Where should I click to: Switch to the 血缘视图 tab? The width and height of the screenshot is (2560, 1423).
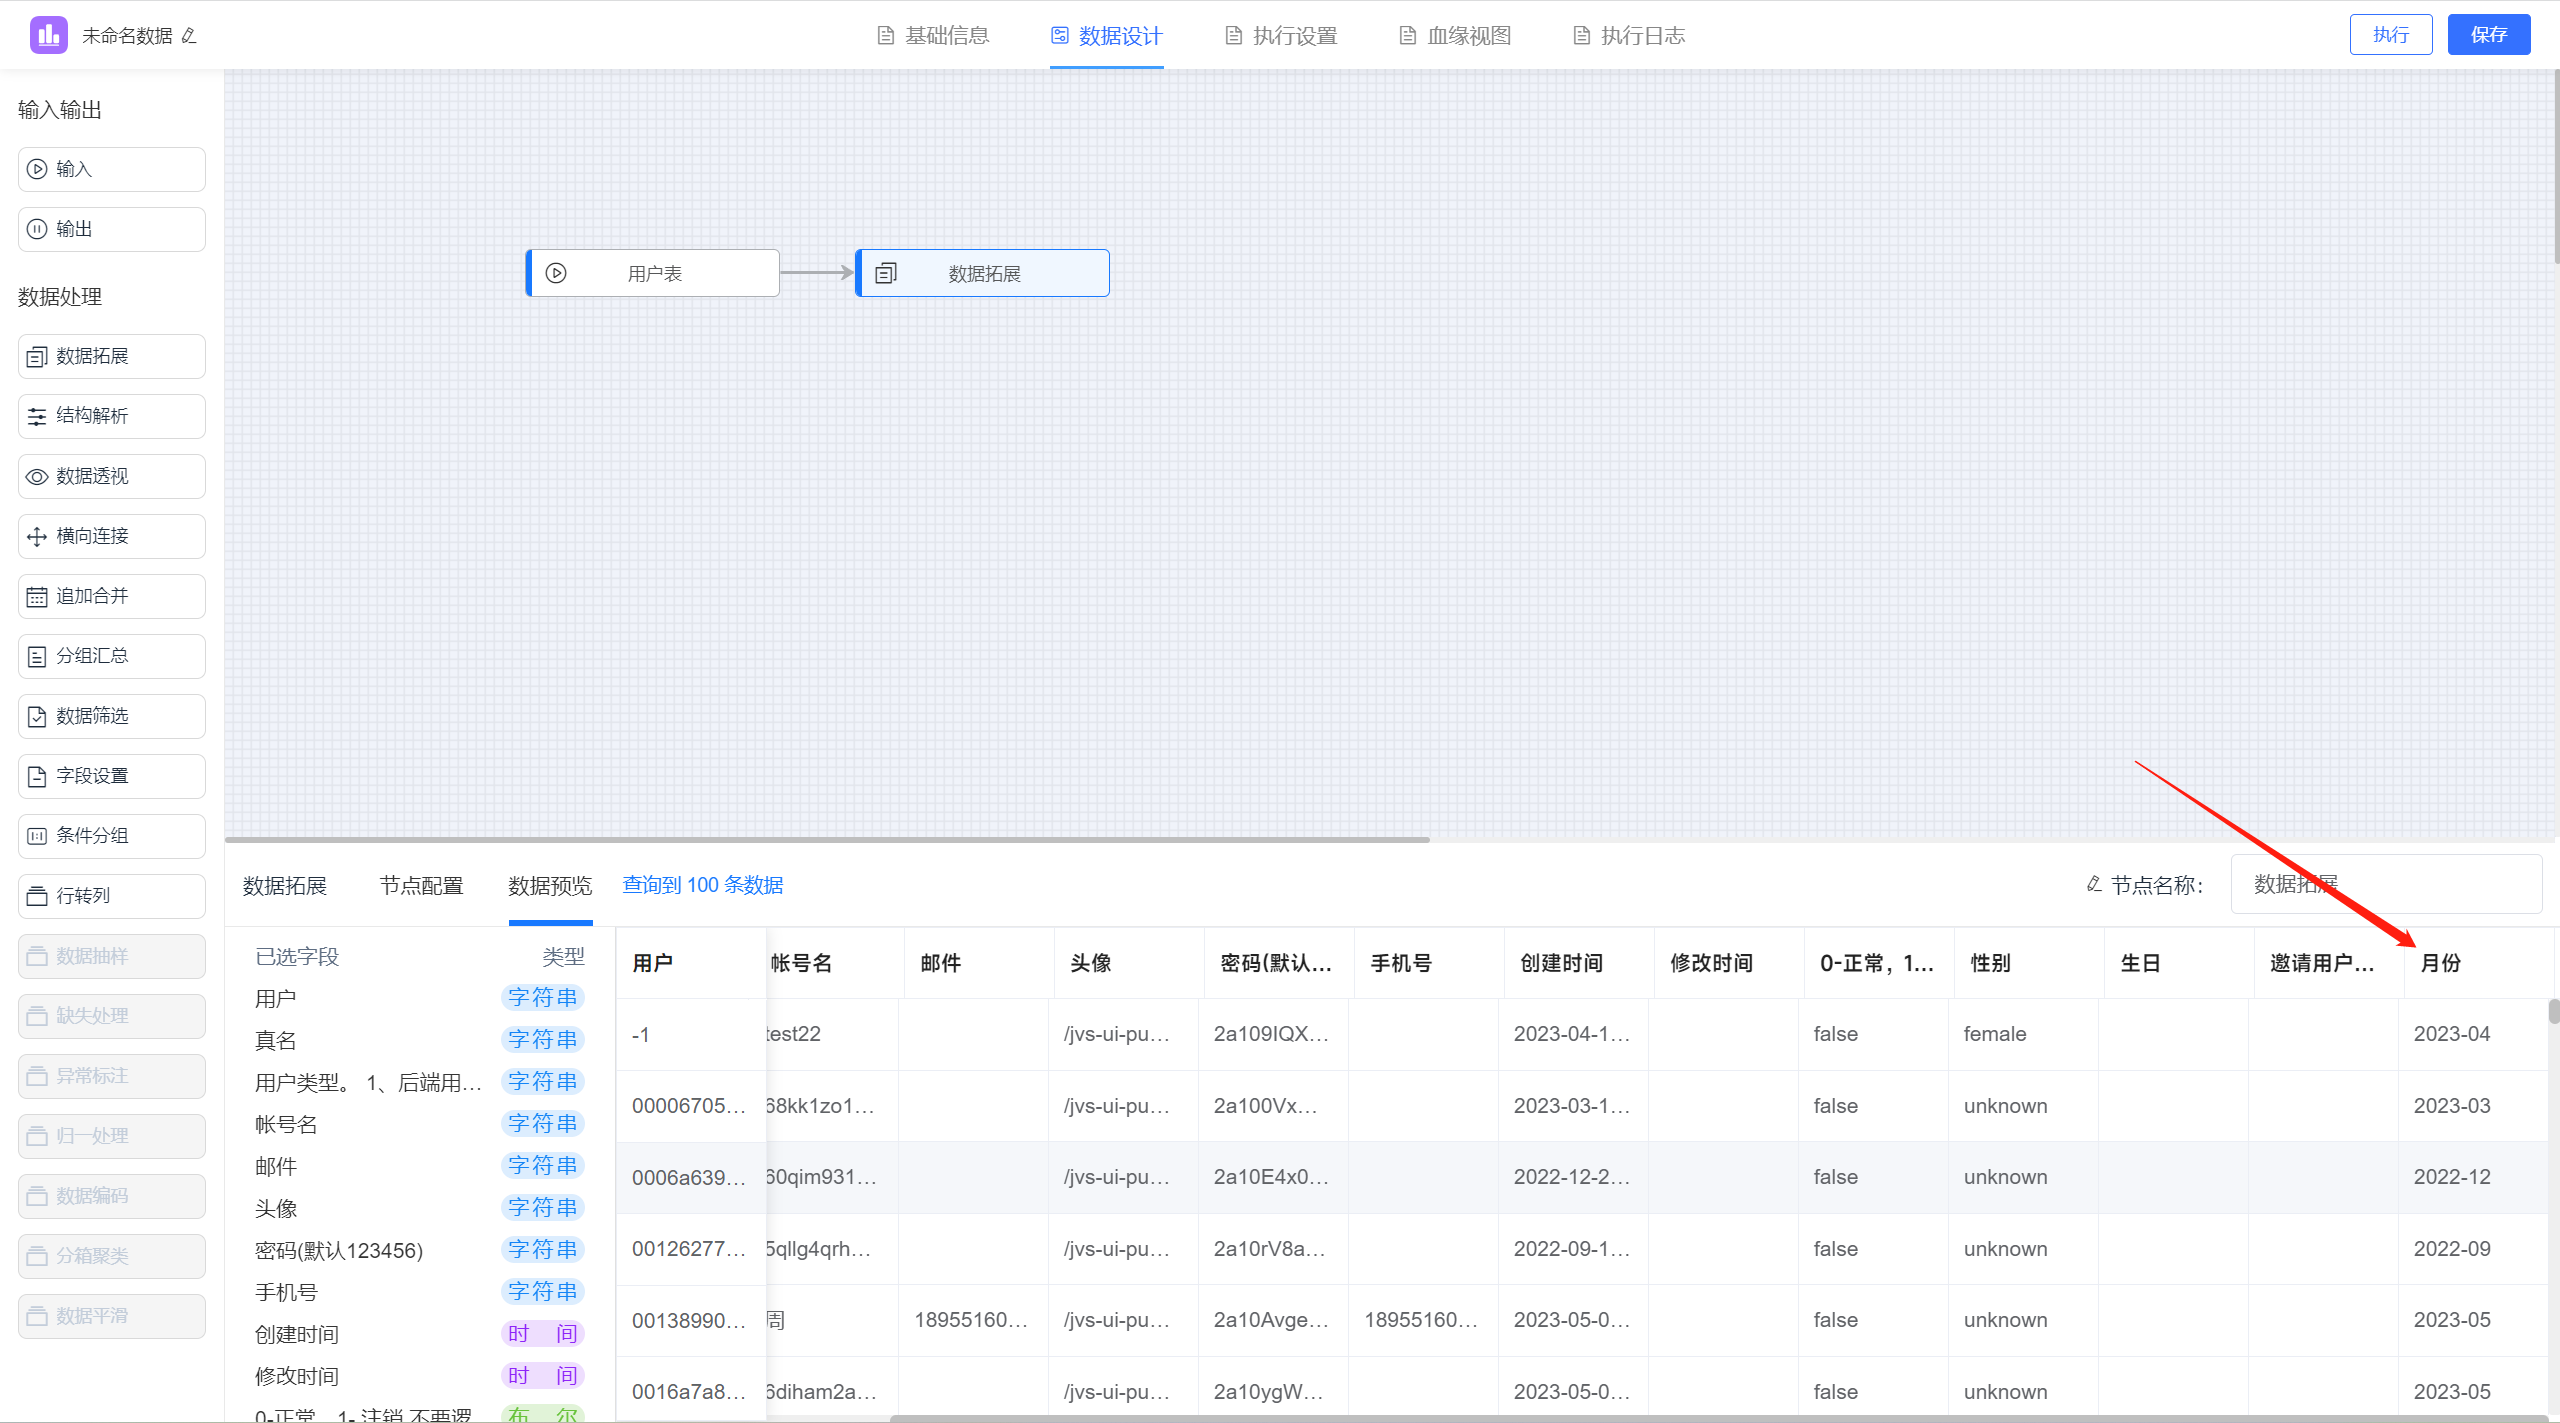pyautogui.click(x=1453, y=35)
